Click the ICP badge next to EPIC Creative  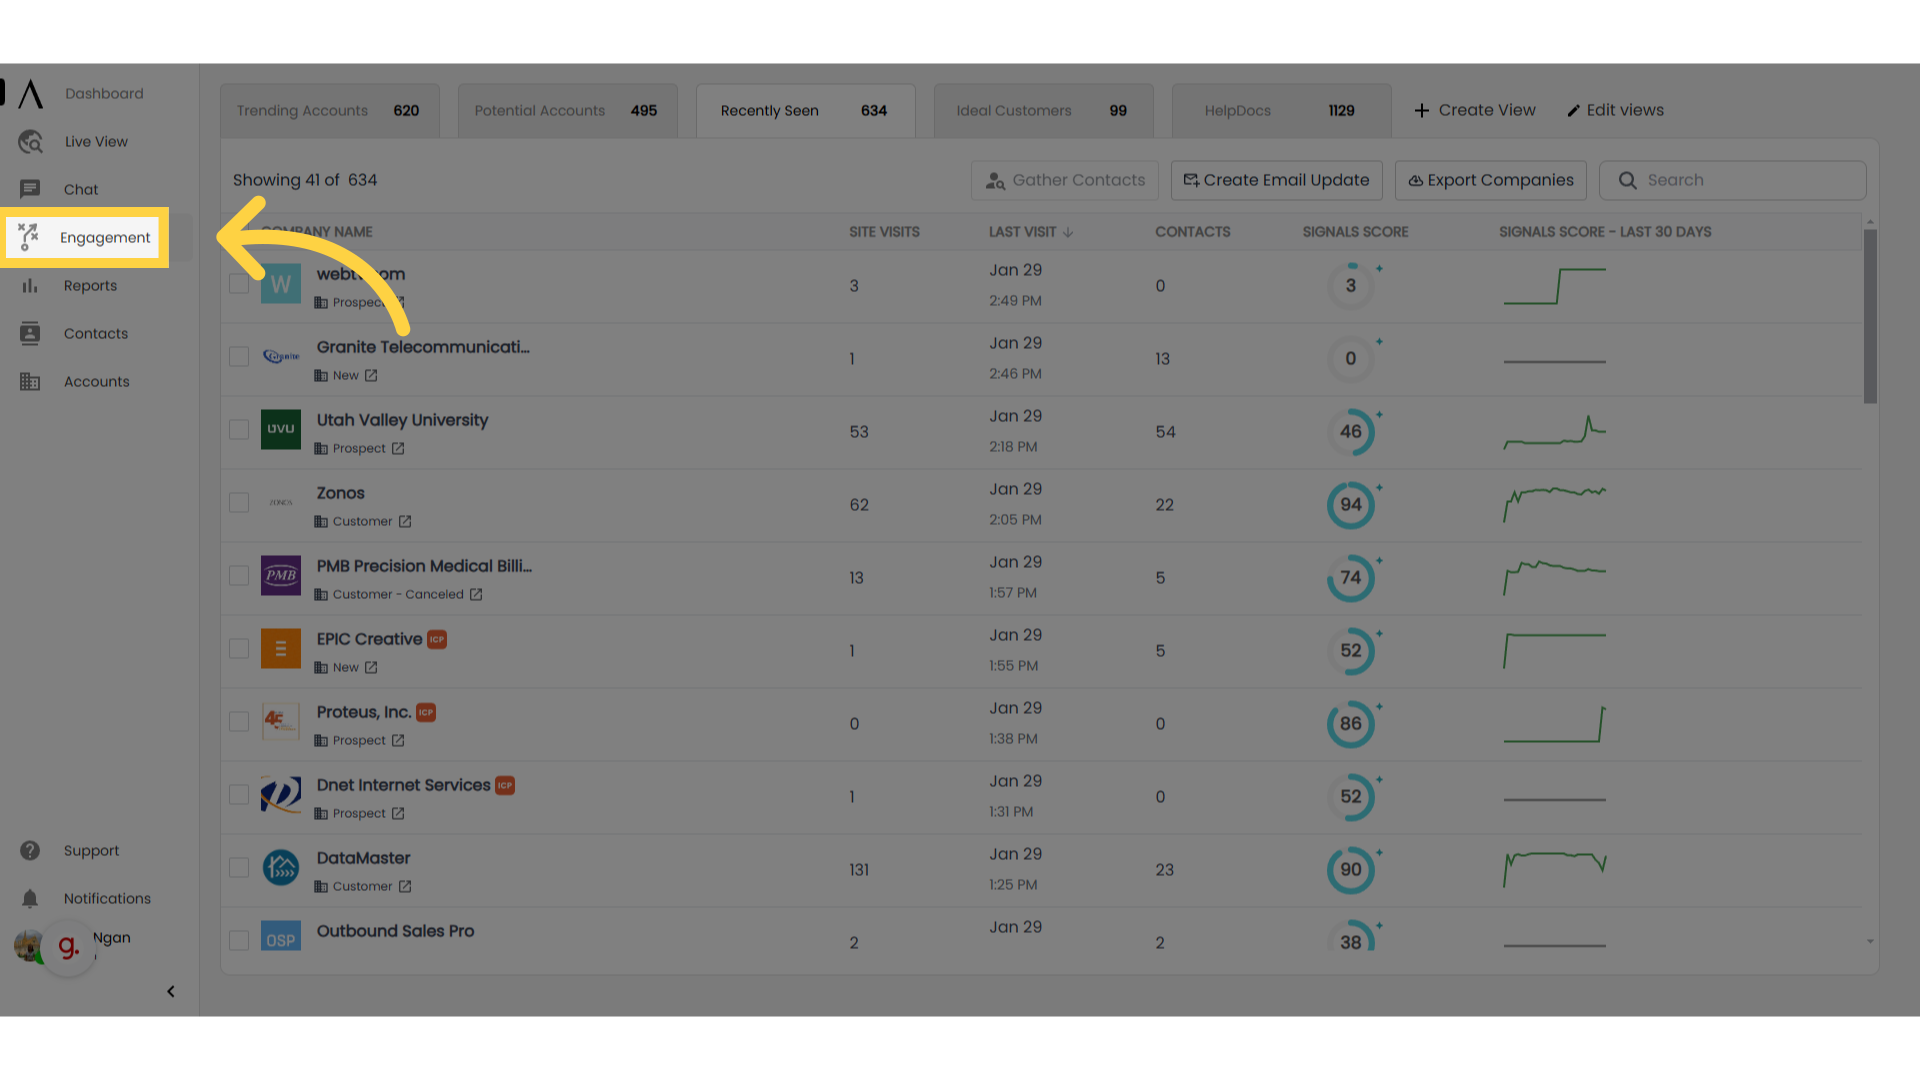[x=437, y=640]
